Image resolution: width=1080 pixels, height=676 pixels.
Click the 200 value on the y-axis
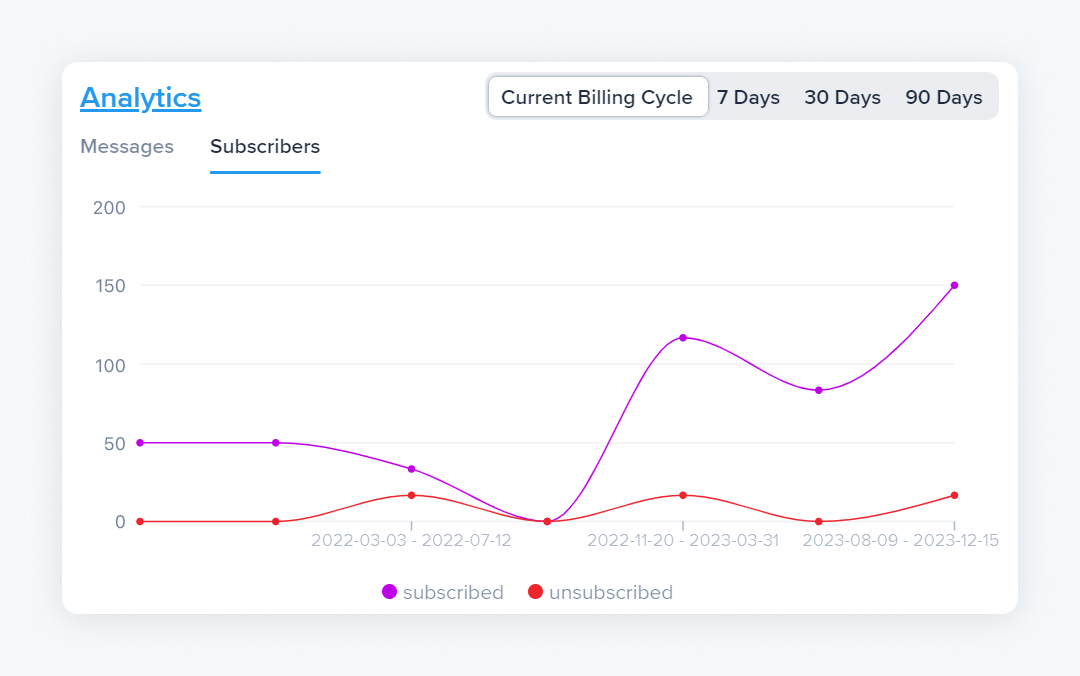[112, 208]
